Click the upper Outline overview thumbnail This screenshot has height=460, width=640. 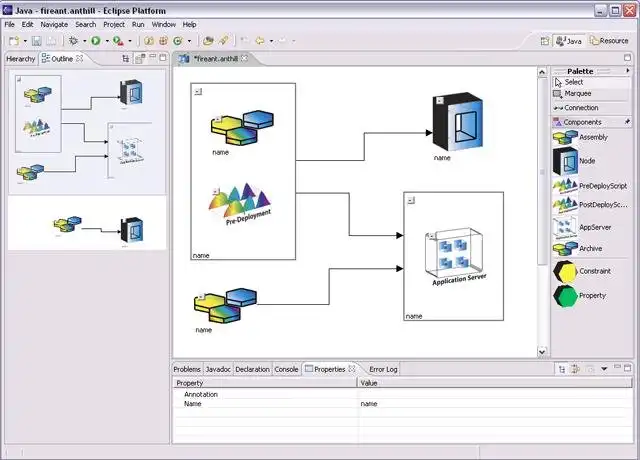pos(87,132)
